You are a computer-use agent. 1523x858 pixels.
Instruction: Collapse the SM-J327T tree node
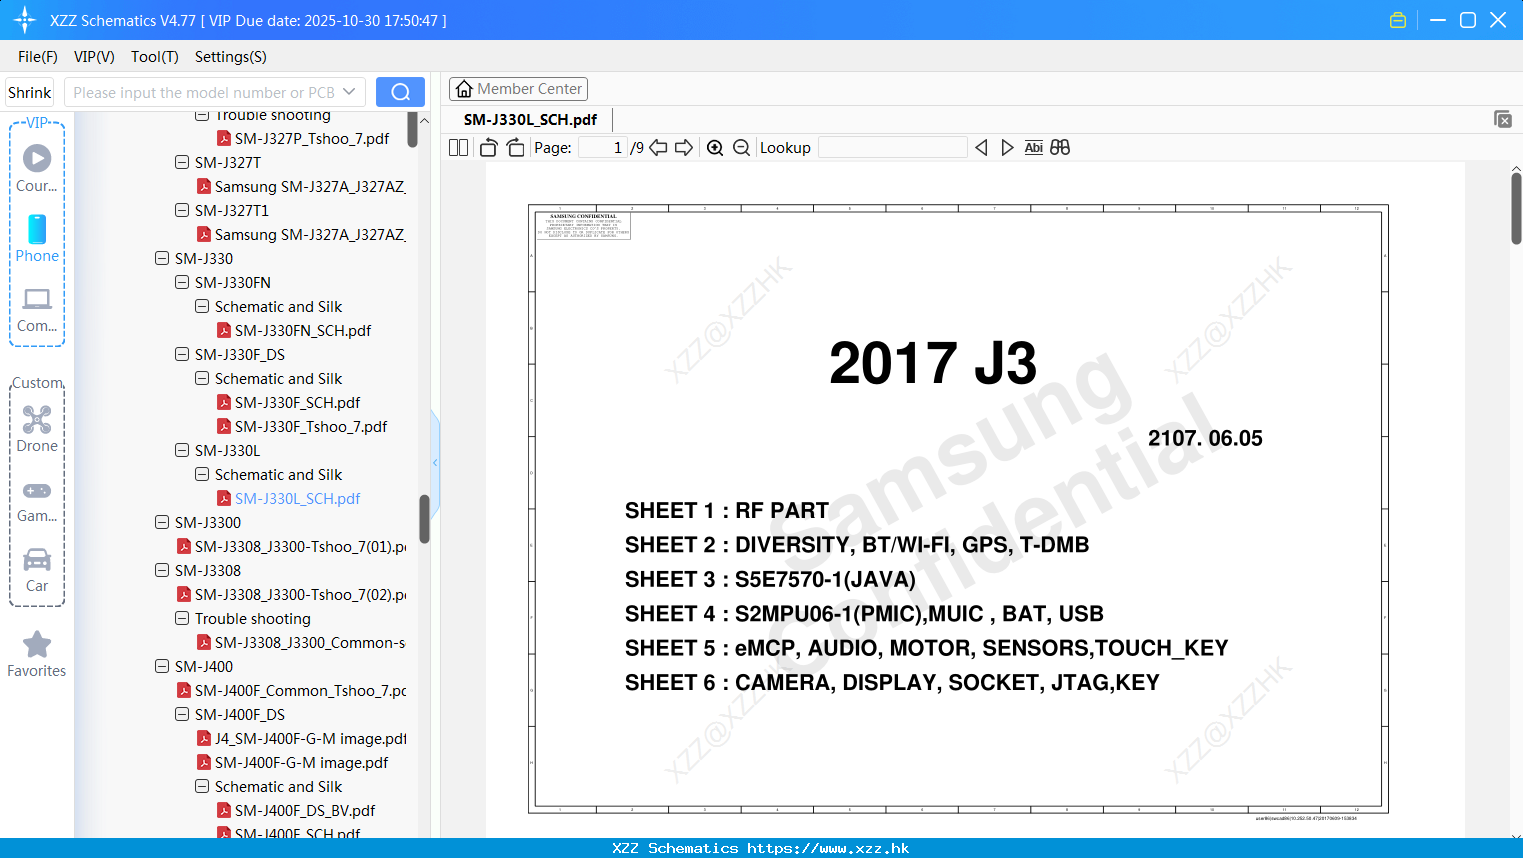click(182, 162)
